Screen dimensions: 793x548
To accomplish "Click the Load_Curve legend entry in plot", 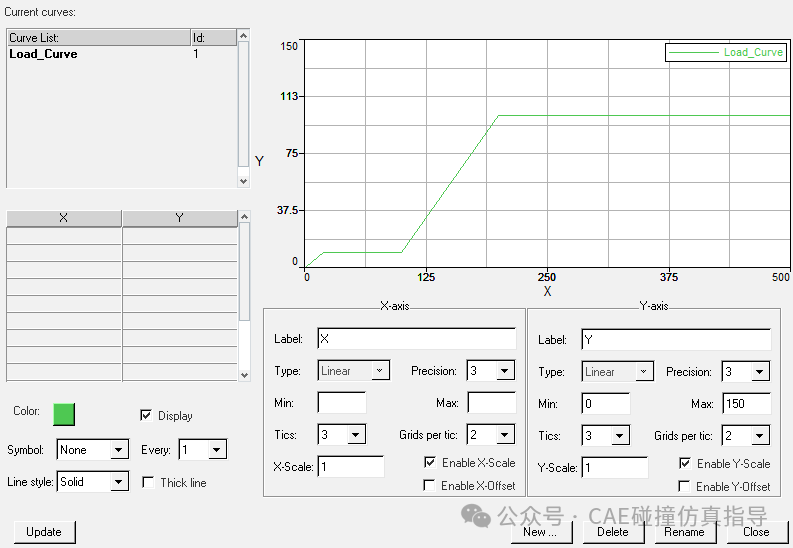I will (x=726, y=52).
